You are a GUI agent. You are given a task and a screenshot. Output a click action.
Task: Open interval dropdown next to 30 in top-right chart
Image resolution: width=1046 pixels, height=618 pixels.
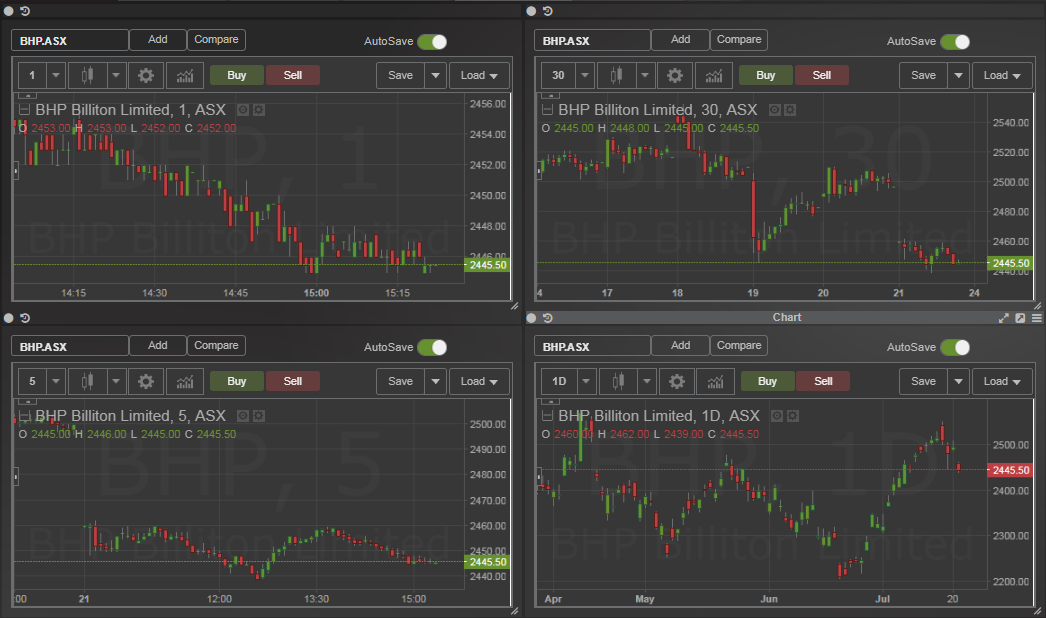[585, 75]
